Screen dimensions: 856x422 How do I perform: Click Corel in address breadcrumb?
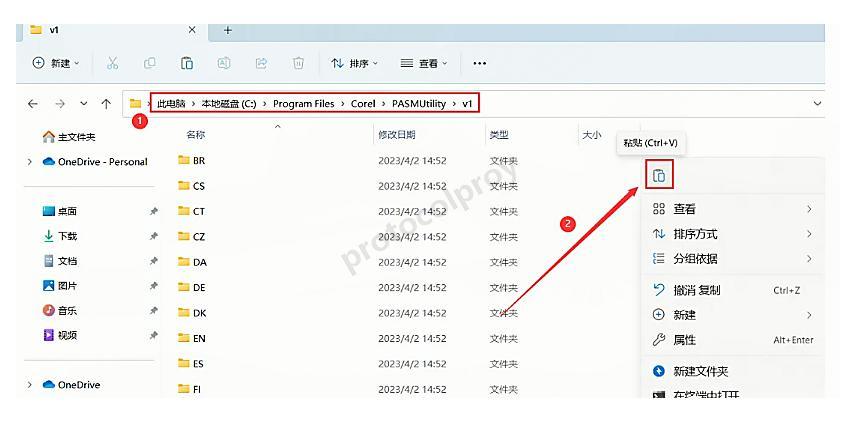point(363,104)
